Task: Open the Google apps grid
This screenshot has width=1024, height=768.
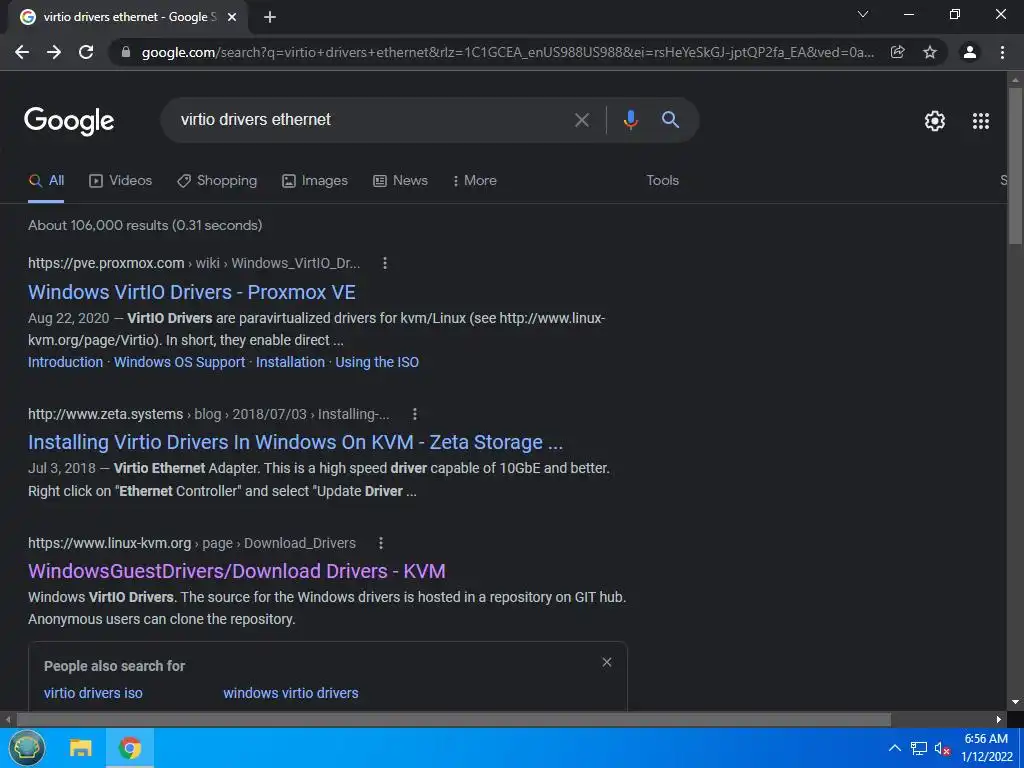Action: point(981,121)
